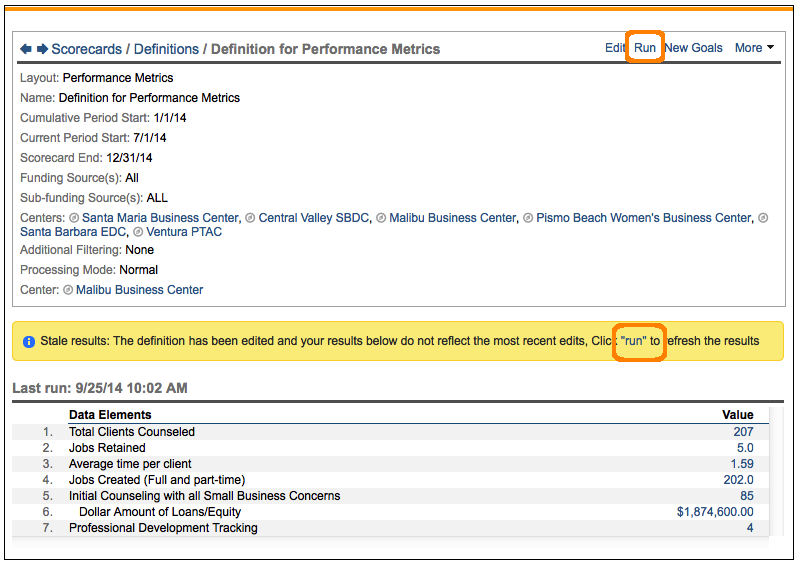Click icon beside Santa Maria Business Center
799x566 pixels.
(74, 218)
